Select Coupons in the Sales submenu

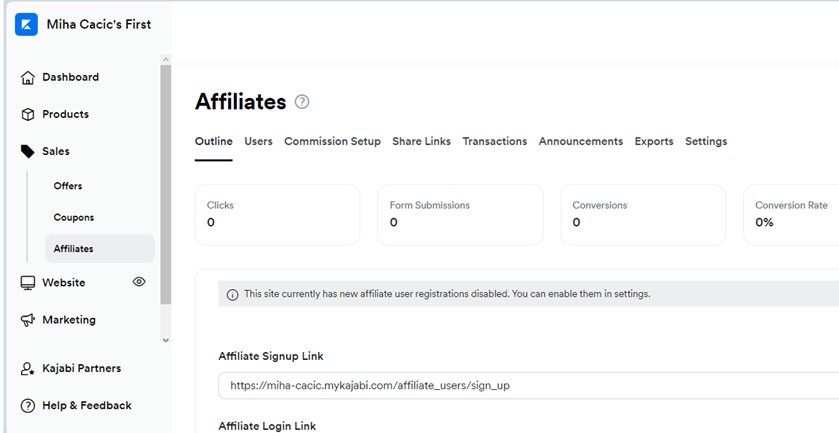click(74, 217)
